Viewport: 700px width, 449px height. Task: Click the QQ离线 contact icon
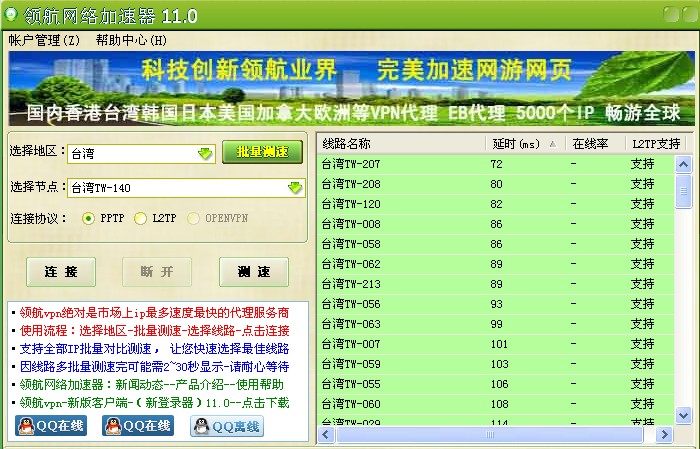(227, 426)
